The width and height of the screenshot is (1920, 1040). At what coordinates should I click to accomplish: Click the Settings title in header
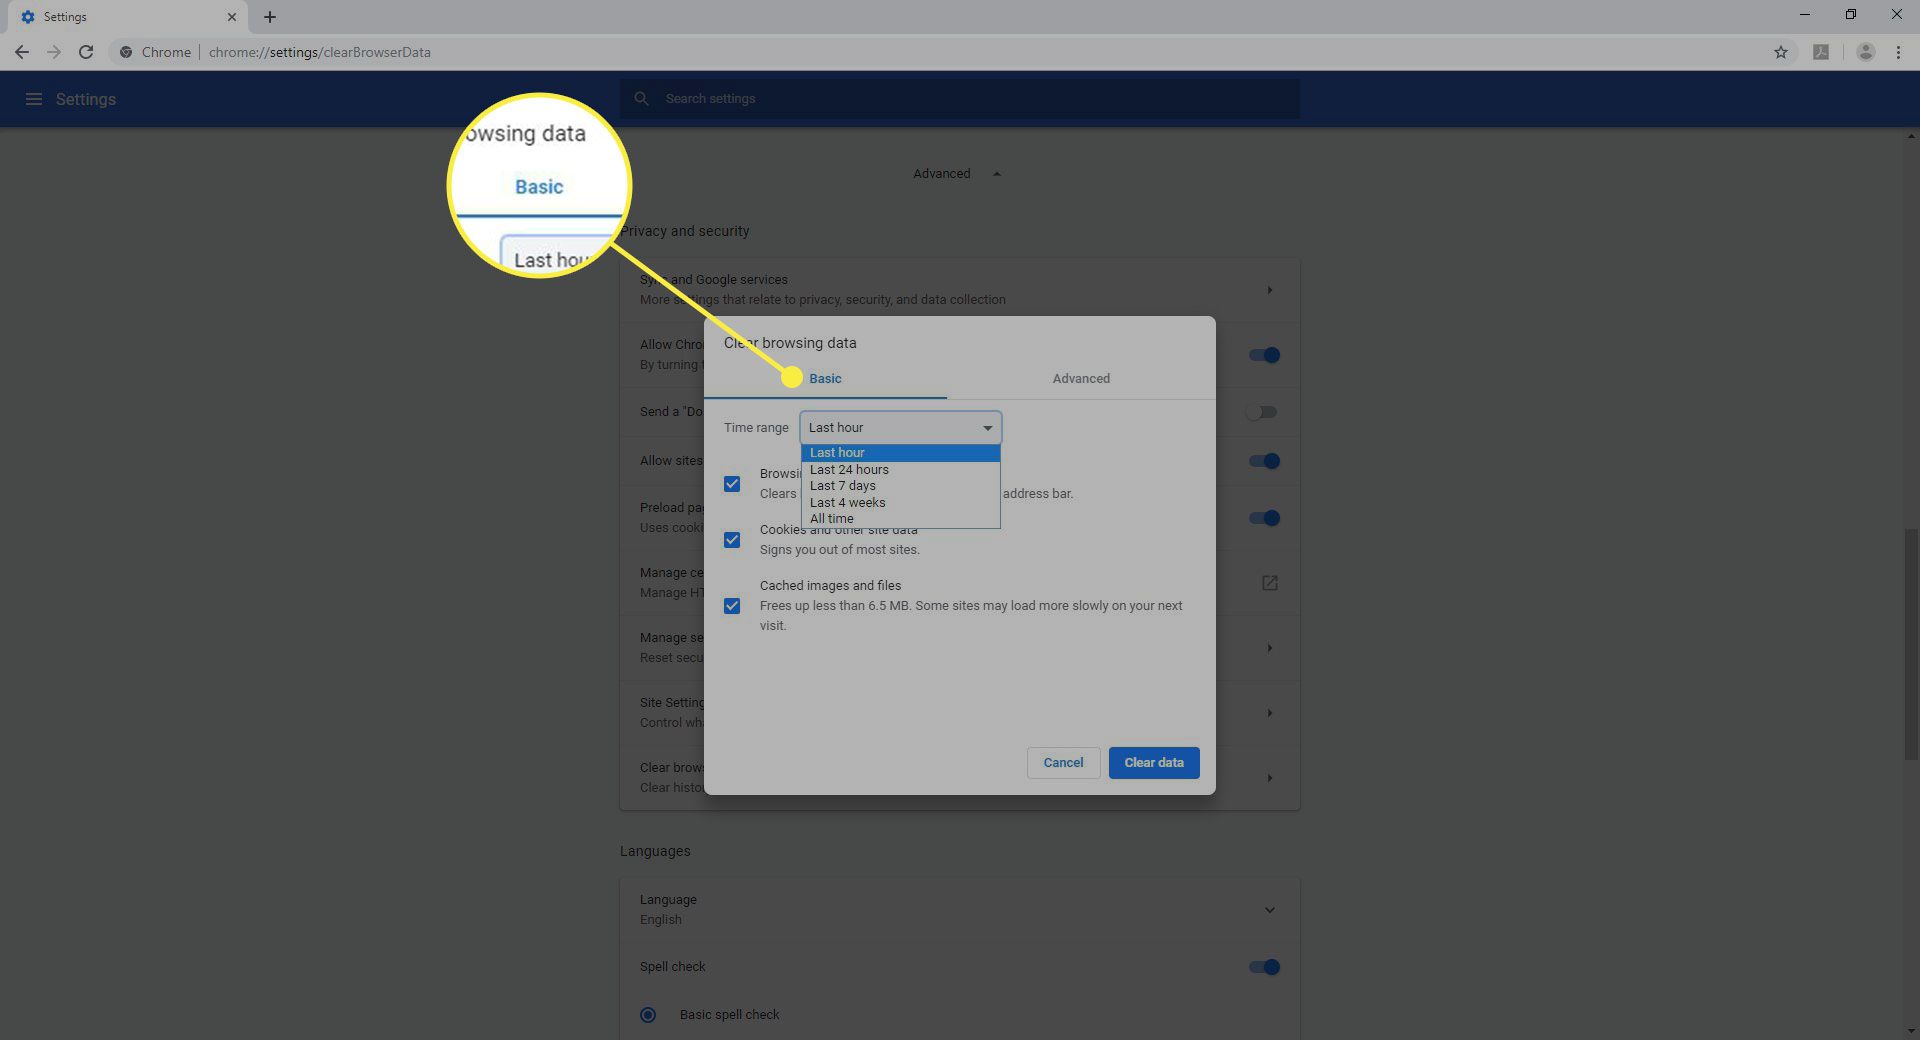point(86,99)
